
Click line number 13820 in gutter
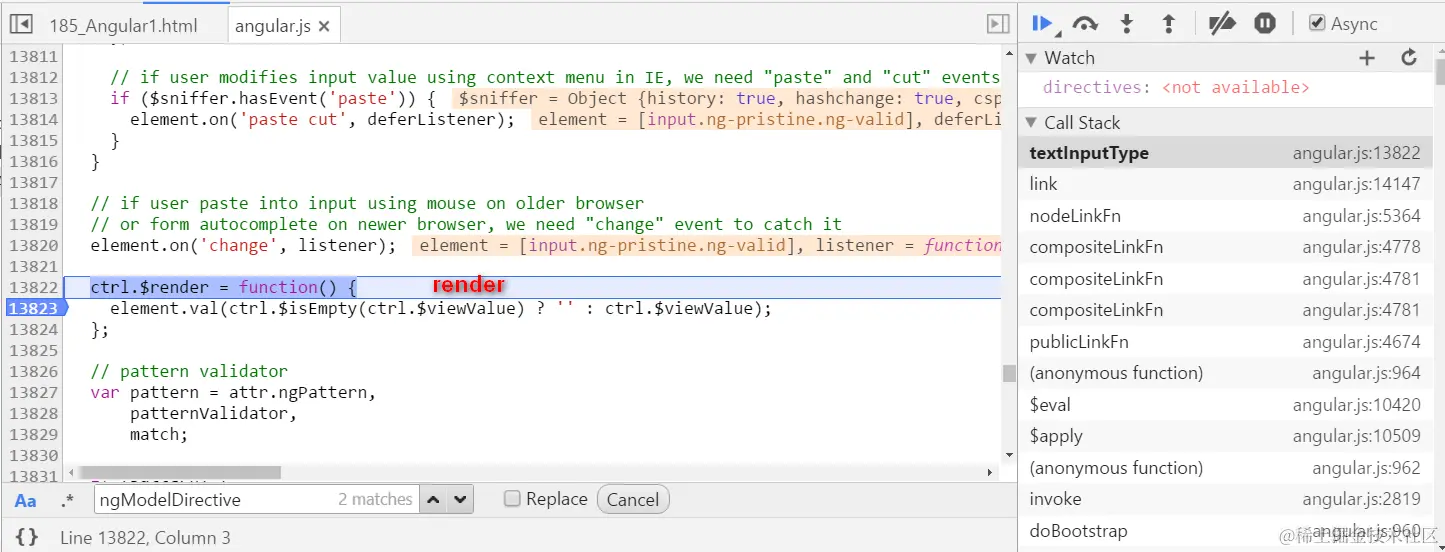click(33, 245)
